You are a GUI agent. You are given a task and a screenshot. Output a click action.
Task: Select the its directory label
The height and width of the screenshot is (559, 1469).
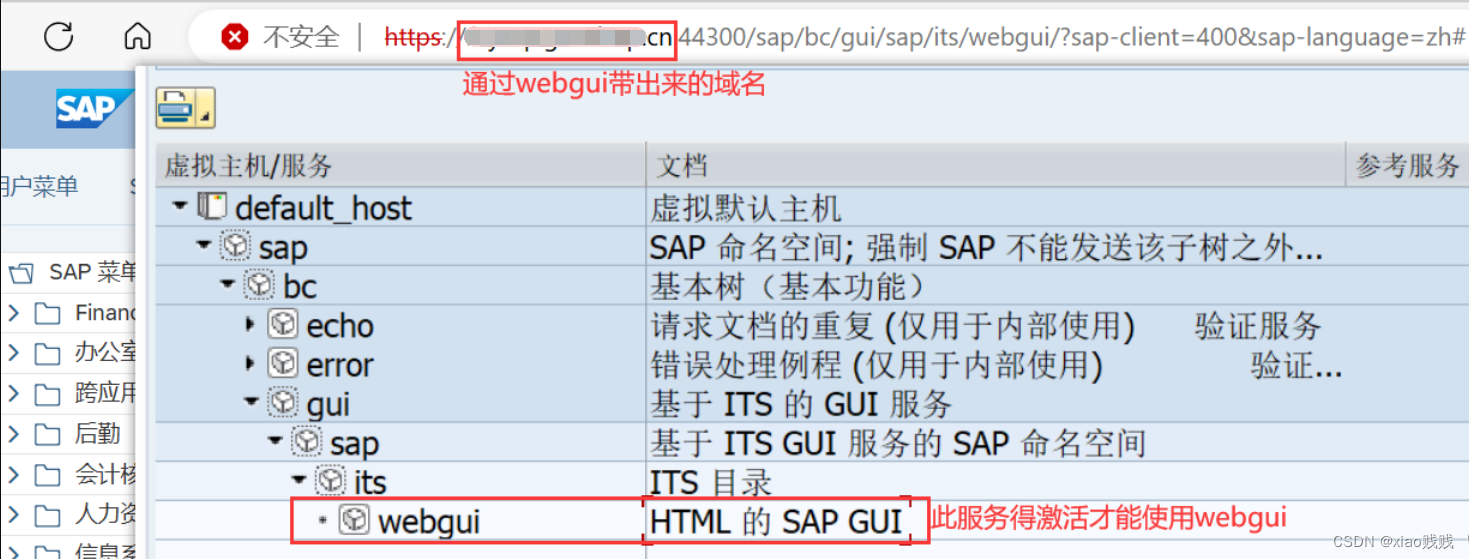point(370,481)
